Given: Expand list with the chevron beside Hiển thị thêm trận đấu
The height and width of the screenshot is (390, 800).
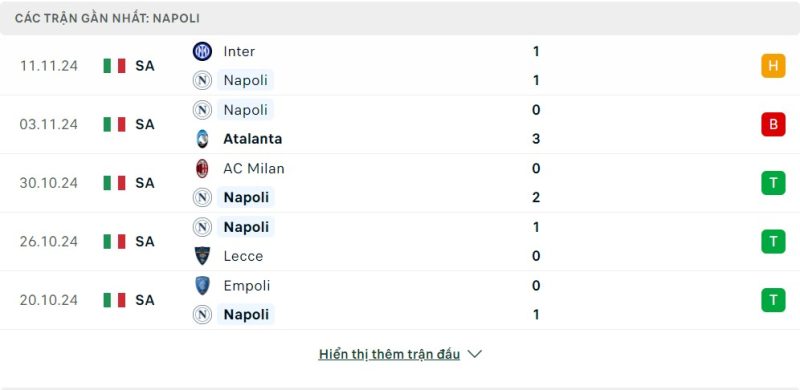Looking at the screenshot, I should click(474, 354).
